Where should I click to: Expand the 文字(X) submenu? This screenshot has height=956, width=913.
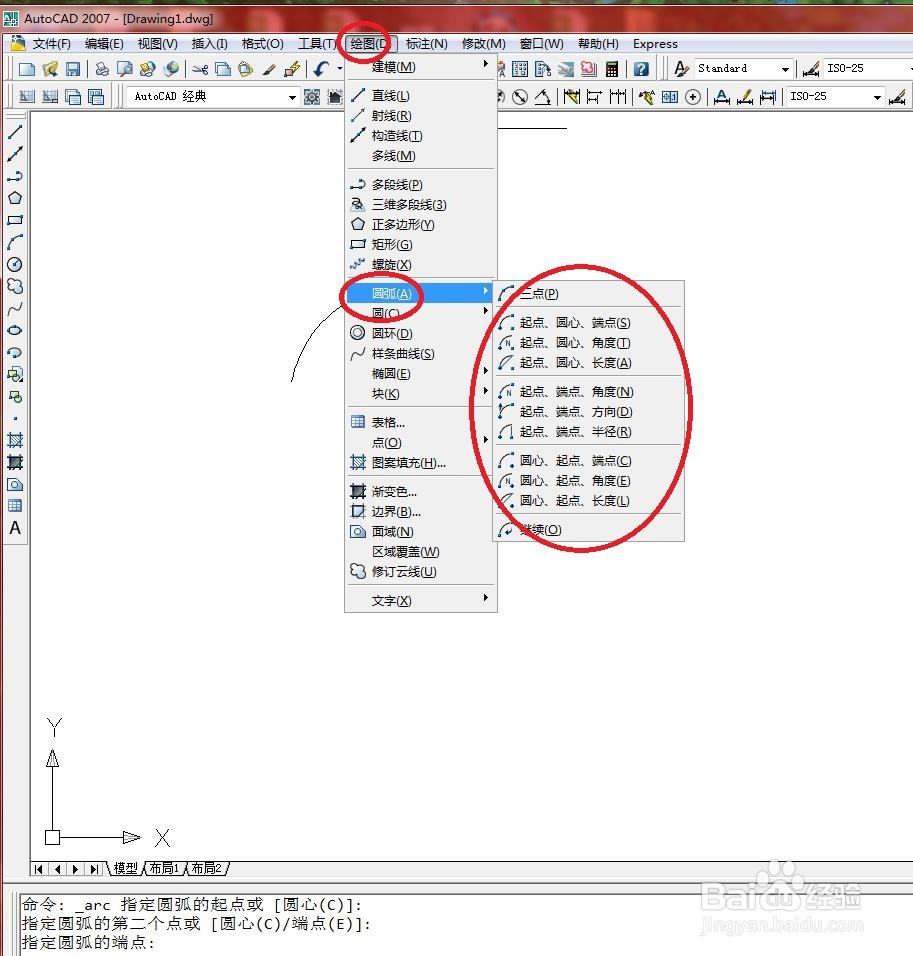click(421, 601)
